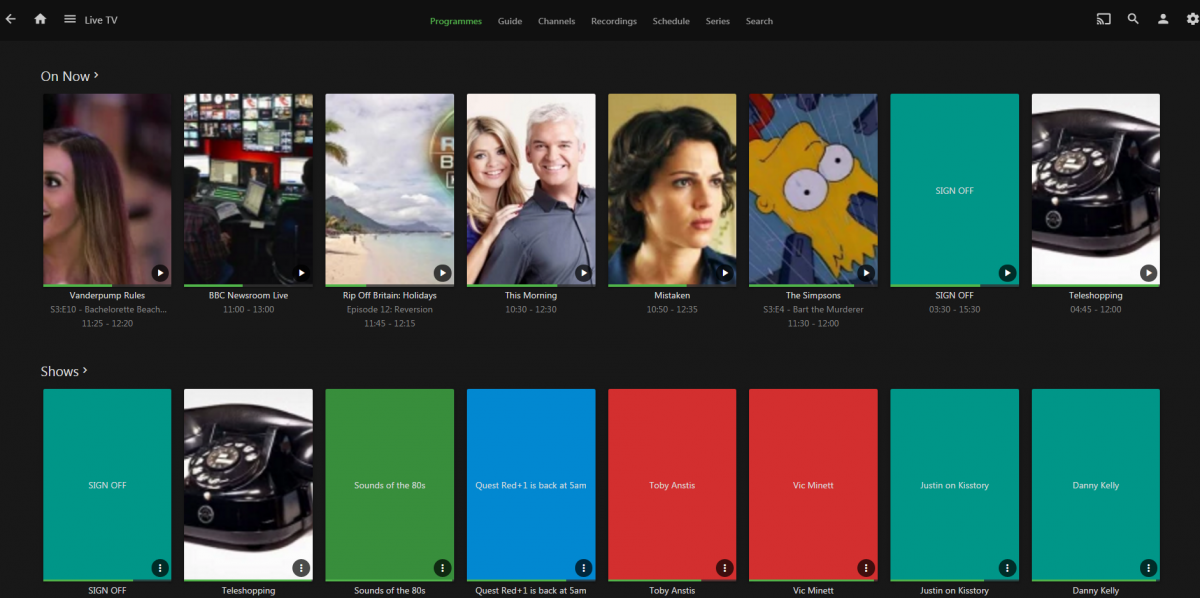Go to the Home screen icon
The width and height of the screenshot is (1200, 598).
click(x=40, y=19)
